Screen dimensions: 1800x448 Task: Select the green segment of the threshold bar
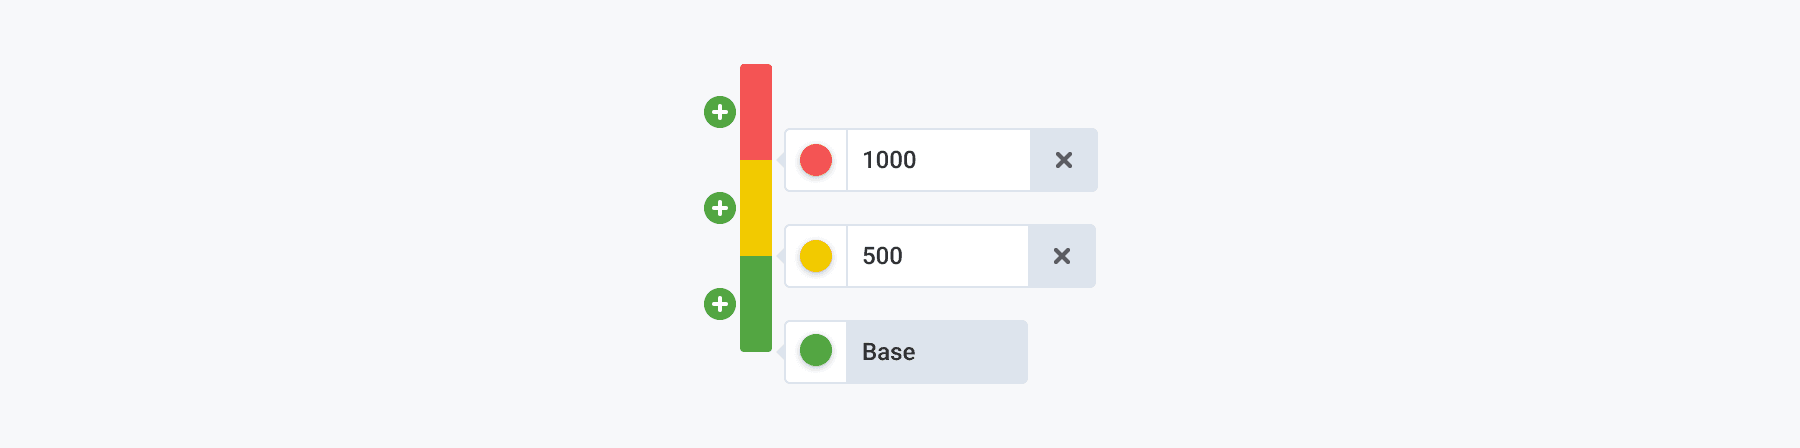pyautogui.click(x=756, y=304)
